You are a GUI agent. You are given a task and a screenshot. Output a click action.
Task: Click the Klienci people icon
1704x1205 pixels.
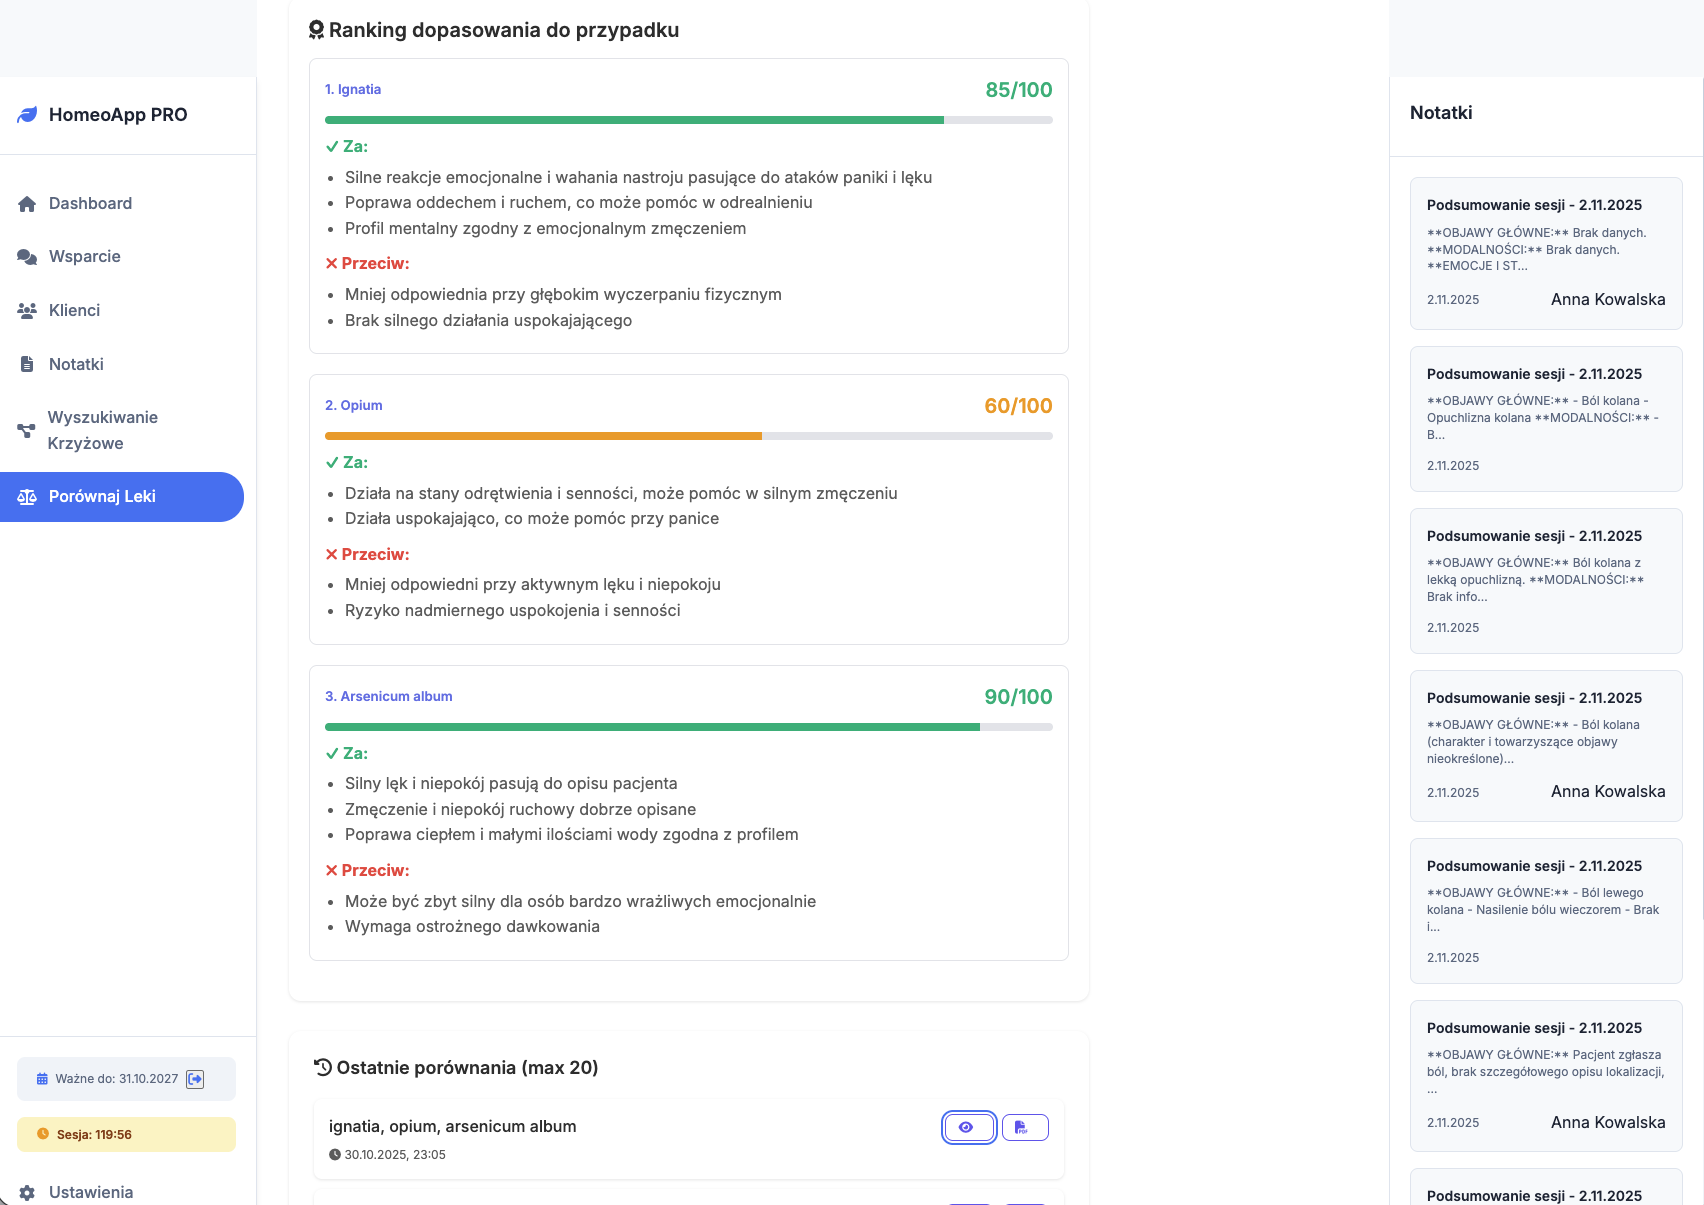tap(27, 311)
